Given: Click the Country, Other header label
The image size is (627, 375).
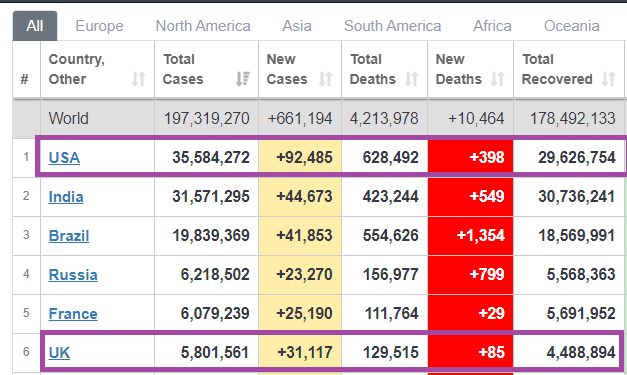Looking at the screenshot, I should tap(76, 69).
